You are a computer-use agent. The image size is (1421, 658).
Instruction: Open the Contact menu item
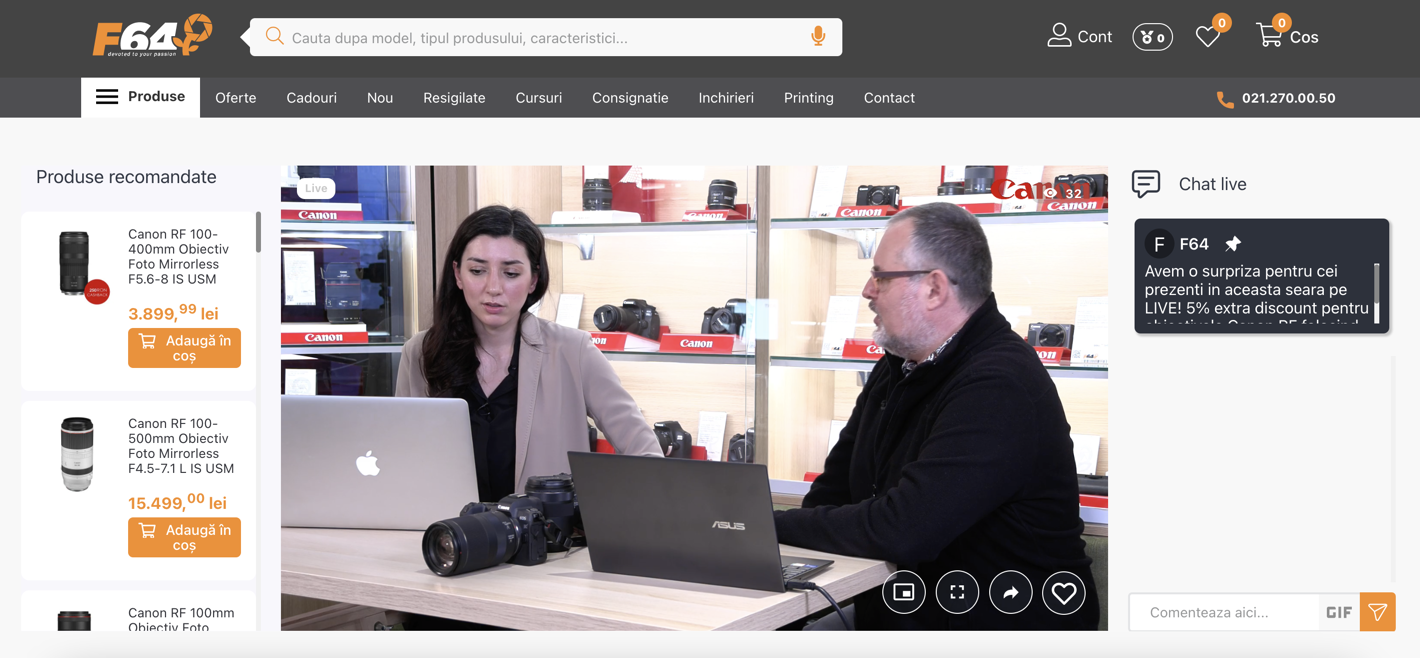(889, 98)
